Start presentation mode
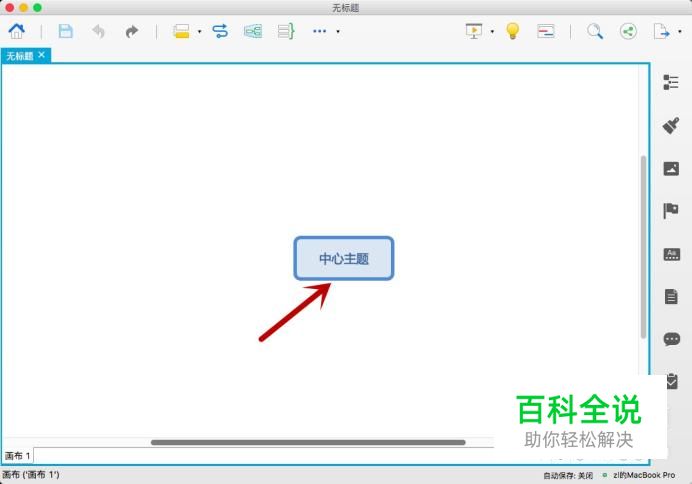The width and height of the screenshot is (692, 484). tap(474, 31)
